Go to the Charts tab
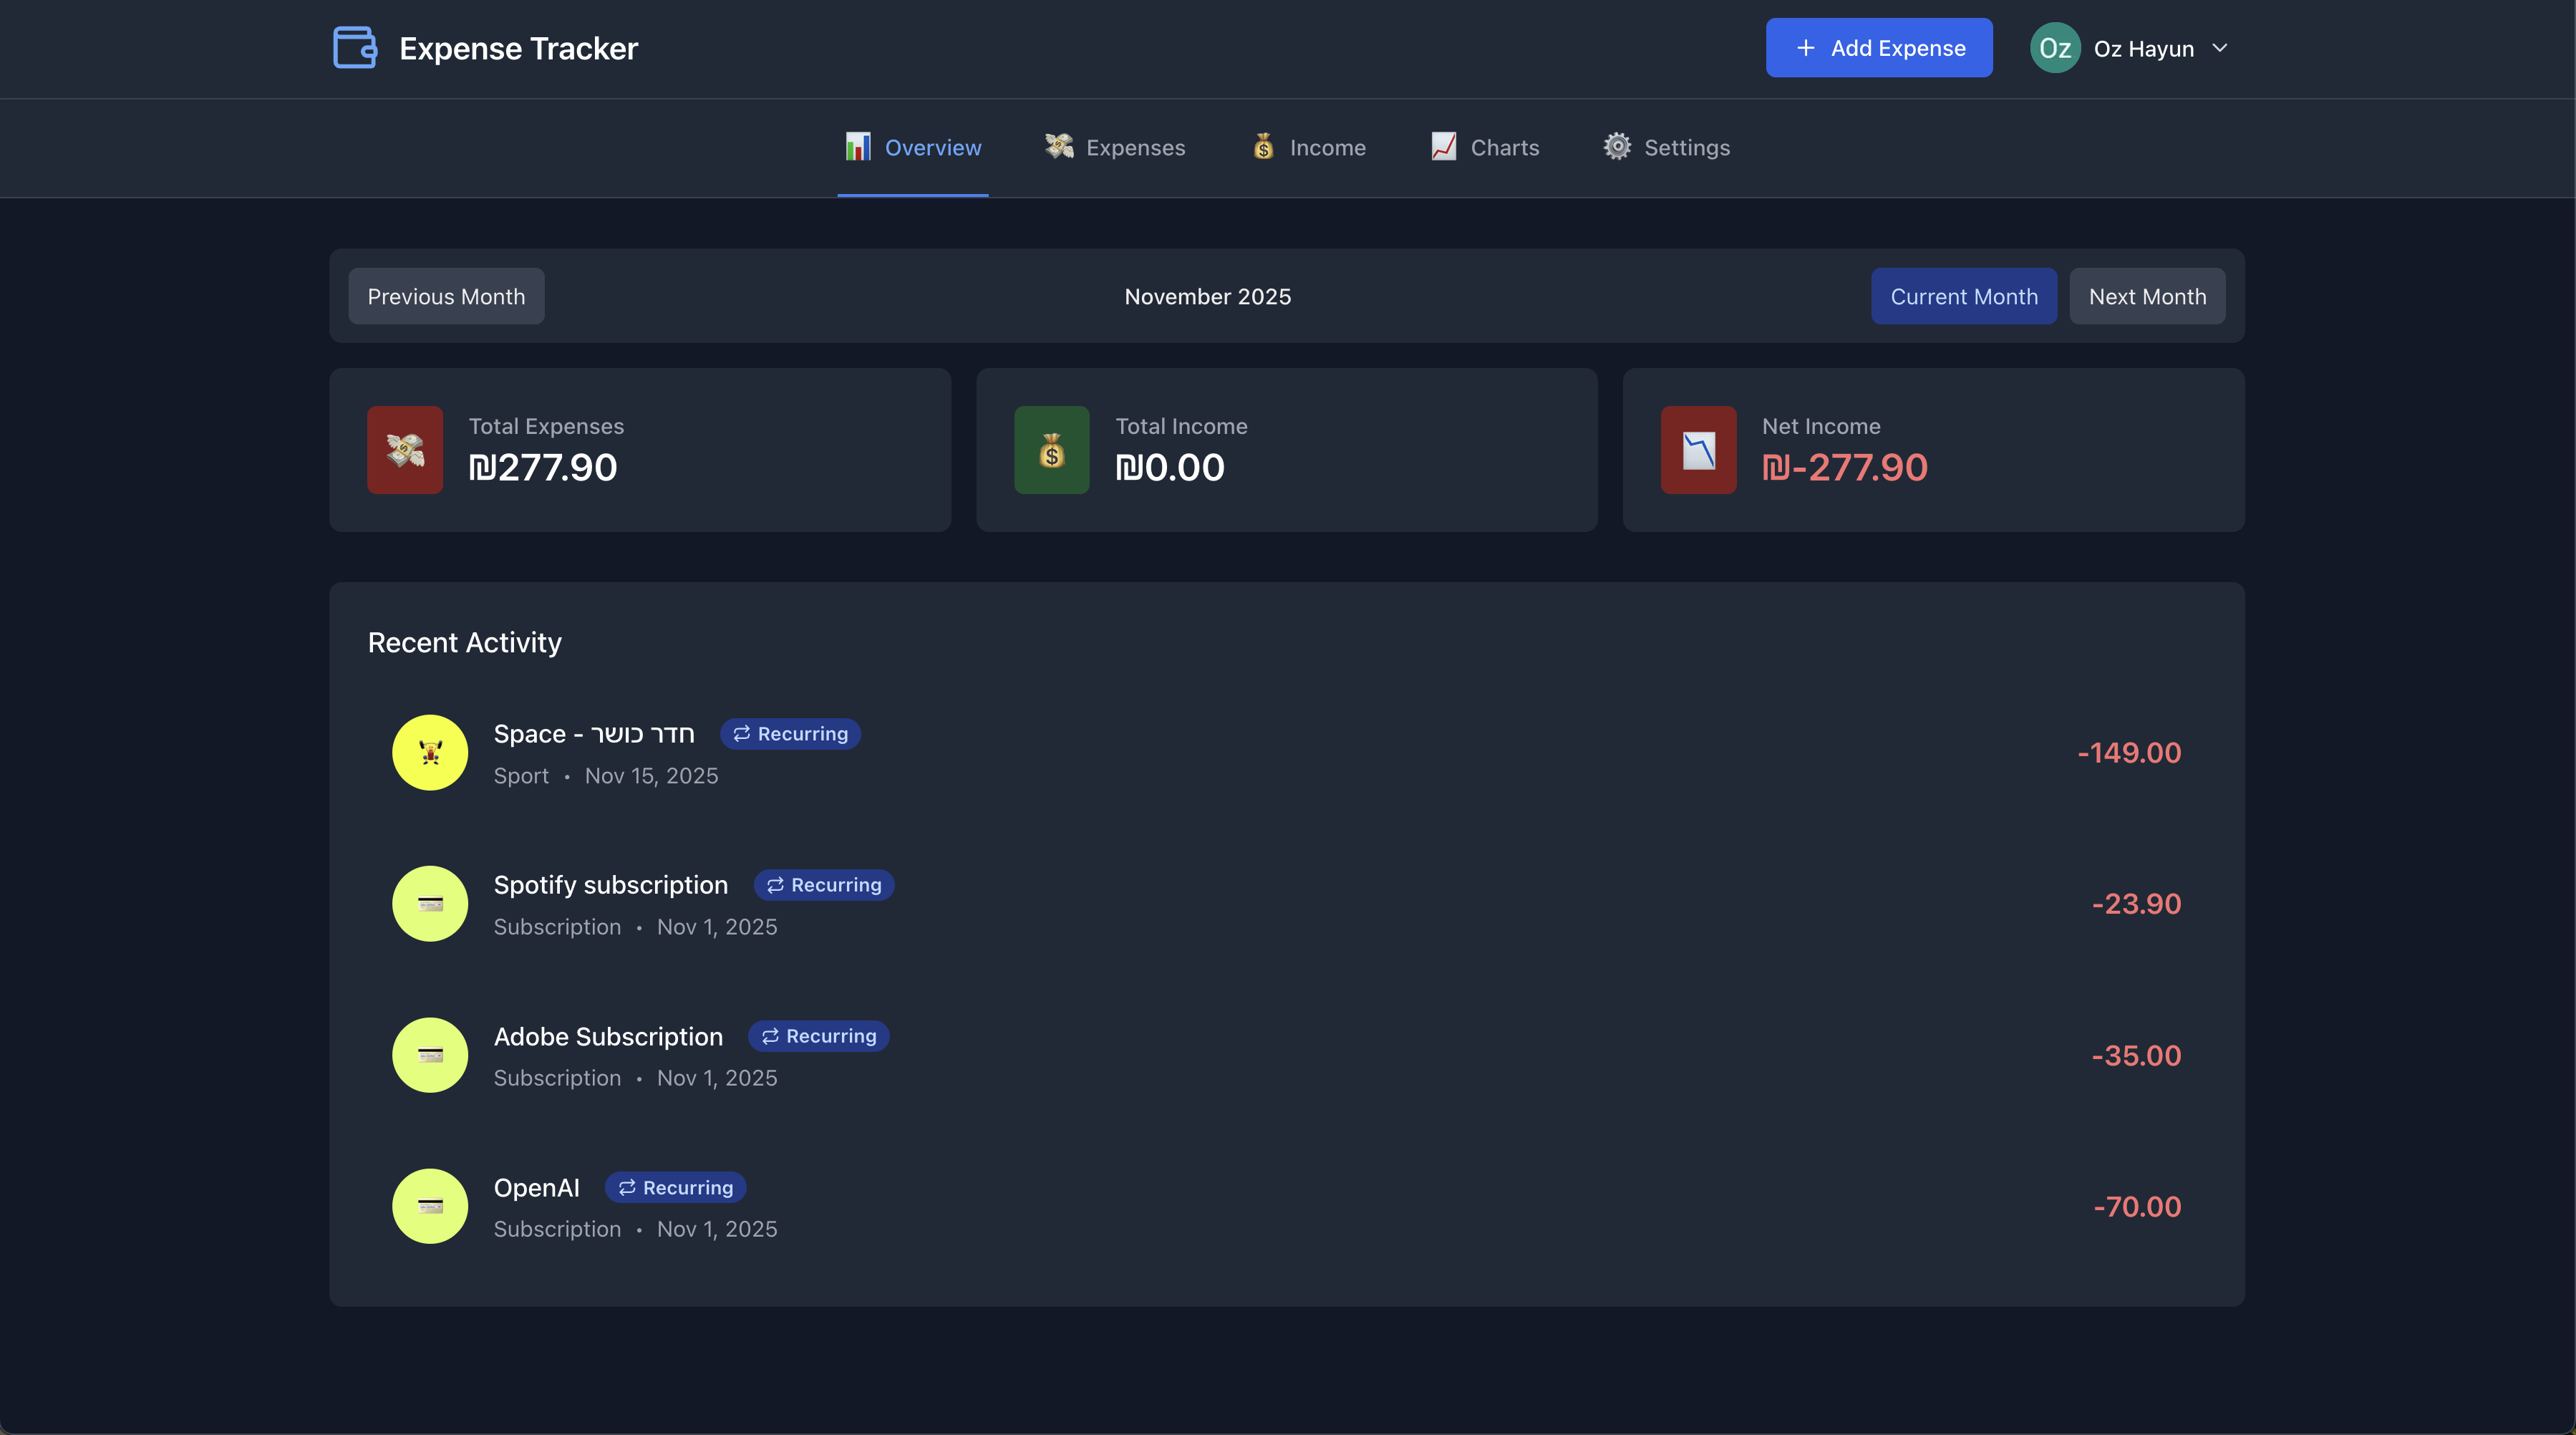 pyautogui.click(x=1485, y=148)
